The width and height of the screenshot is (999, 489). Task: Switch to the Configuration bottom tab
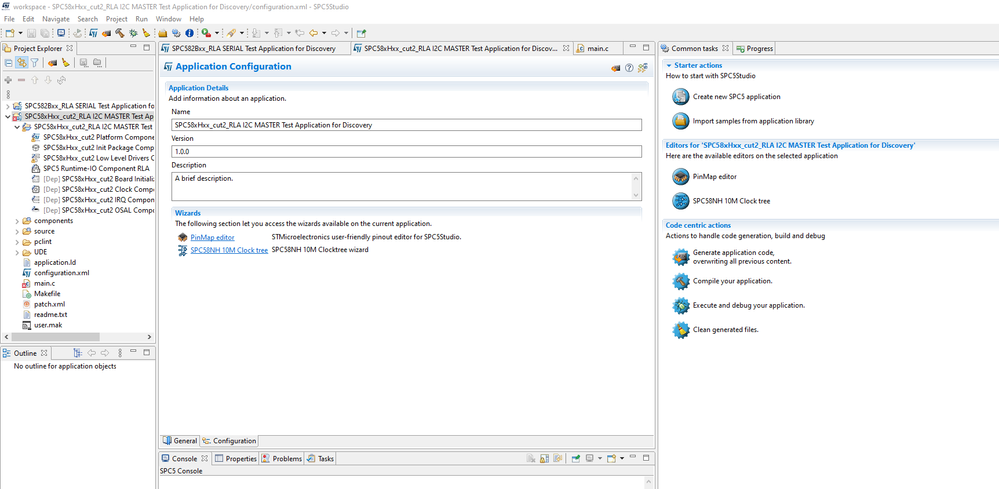point(229,441)
